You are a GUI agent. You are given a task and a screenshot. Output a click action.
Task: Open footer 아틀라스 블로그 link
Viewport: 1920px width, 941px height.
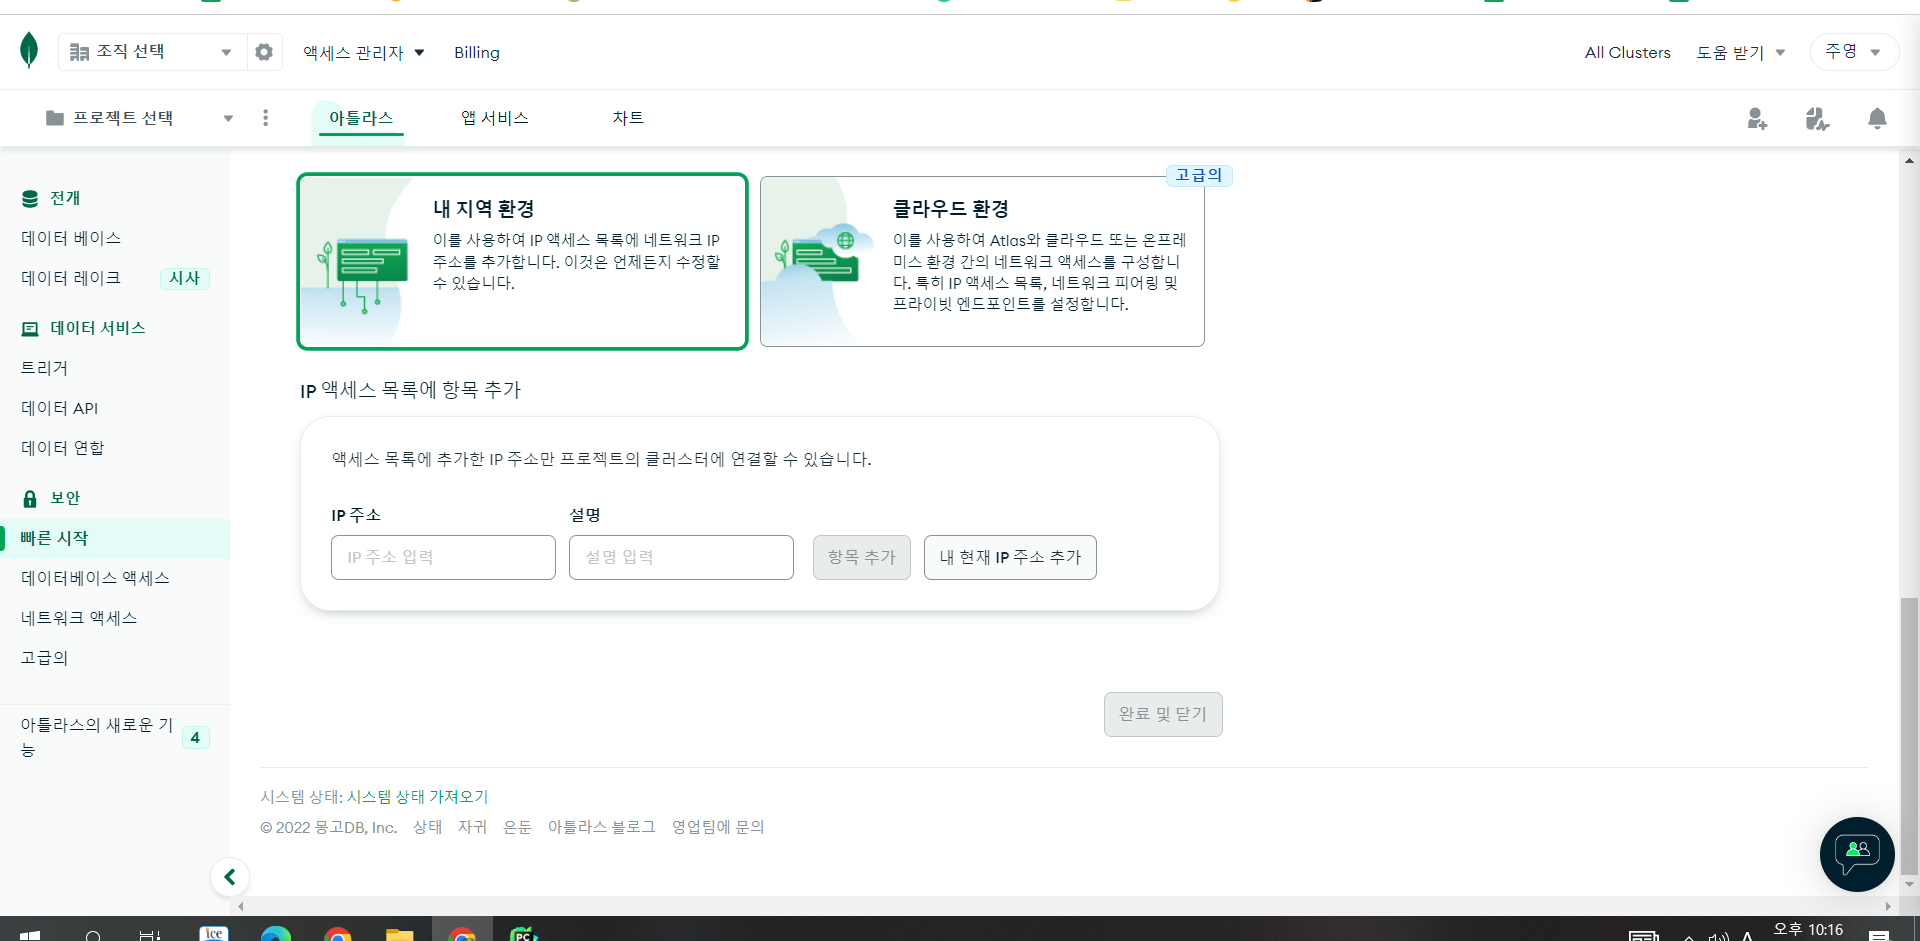pos(601,827)
